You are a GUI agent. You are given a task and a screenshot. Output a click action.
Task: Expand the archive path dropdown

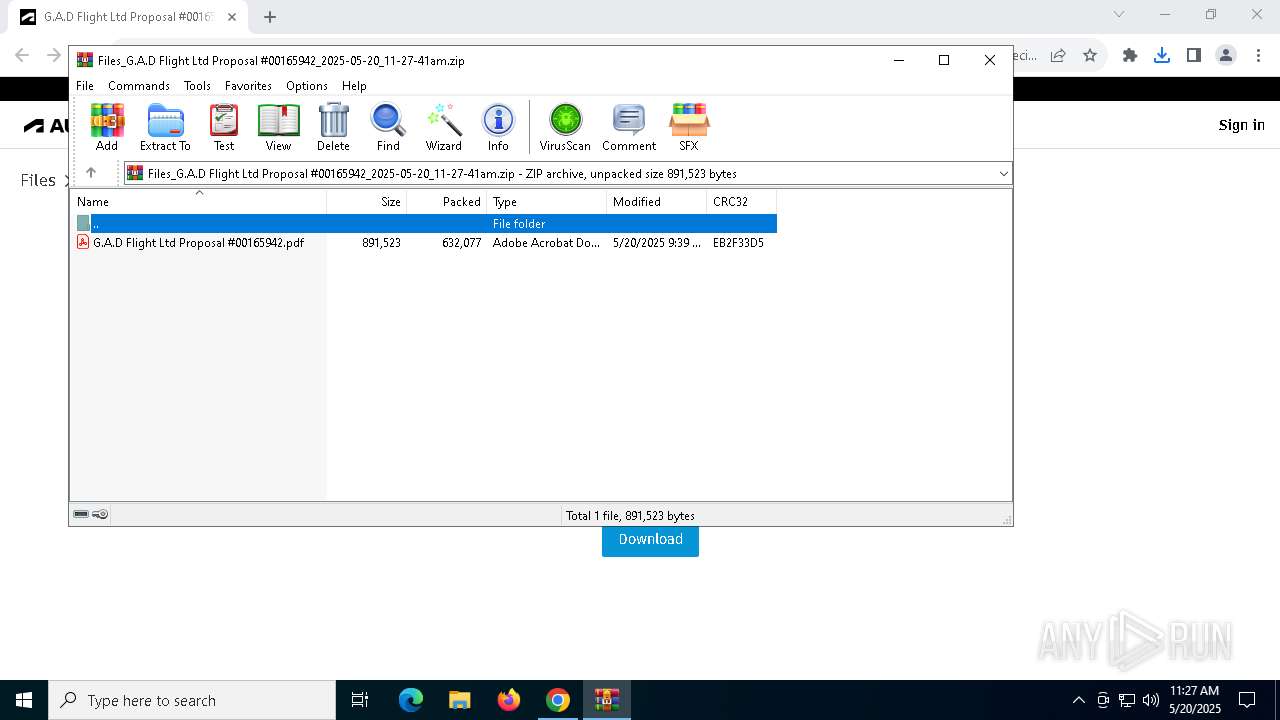tap(1003, 173)
